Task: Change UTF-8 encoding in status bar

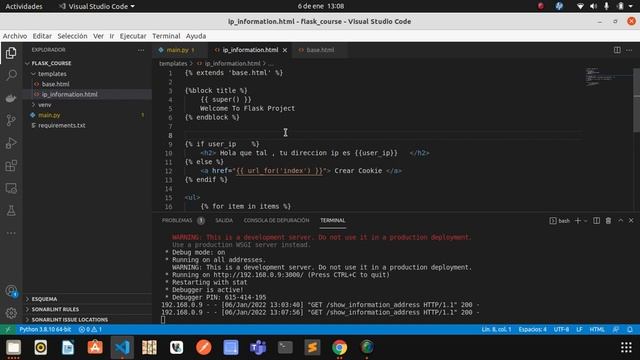Action: tap(561, 329)
